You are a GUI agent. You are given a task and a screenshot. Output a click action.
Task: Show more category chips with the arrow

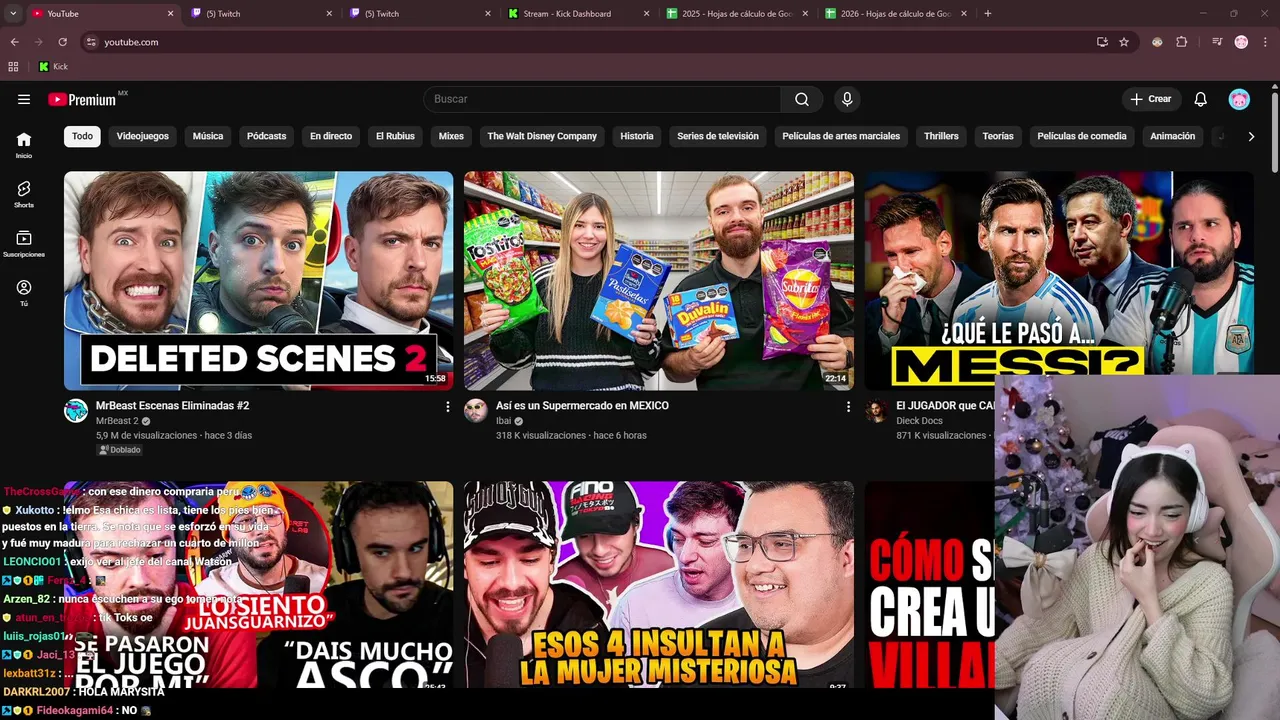click(1251, 136)
